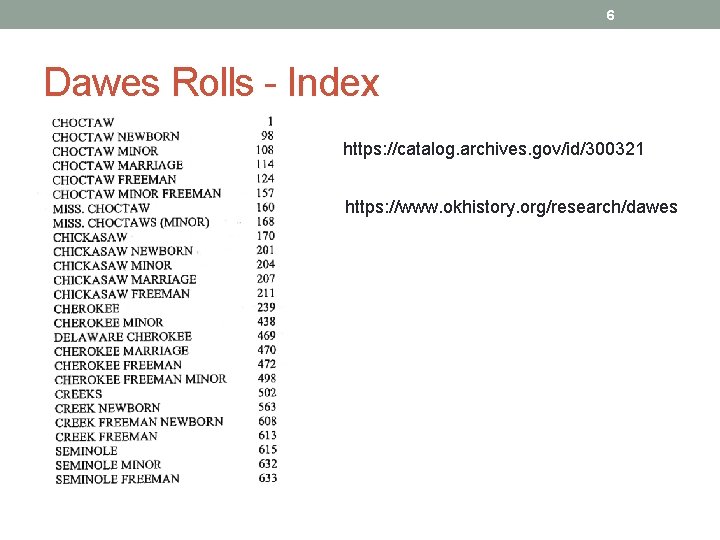The height and width of the screenshot is (540, 720).
Task: Select the CHOCTAW MINOR entry
Action: pyautogui.click(x=105, y=151)
